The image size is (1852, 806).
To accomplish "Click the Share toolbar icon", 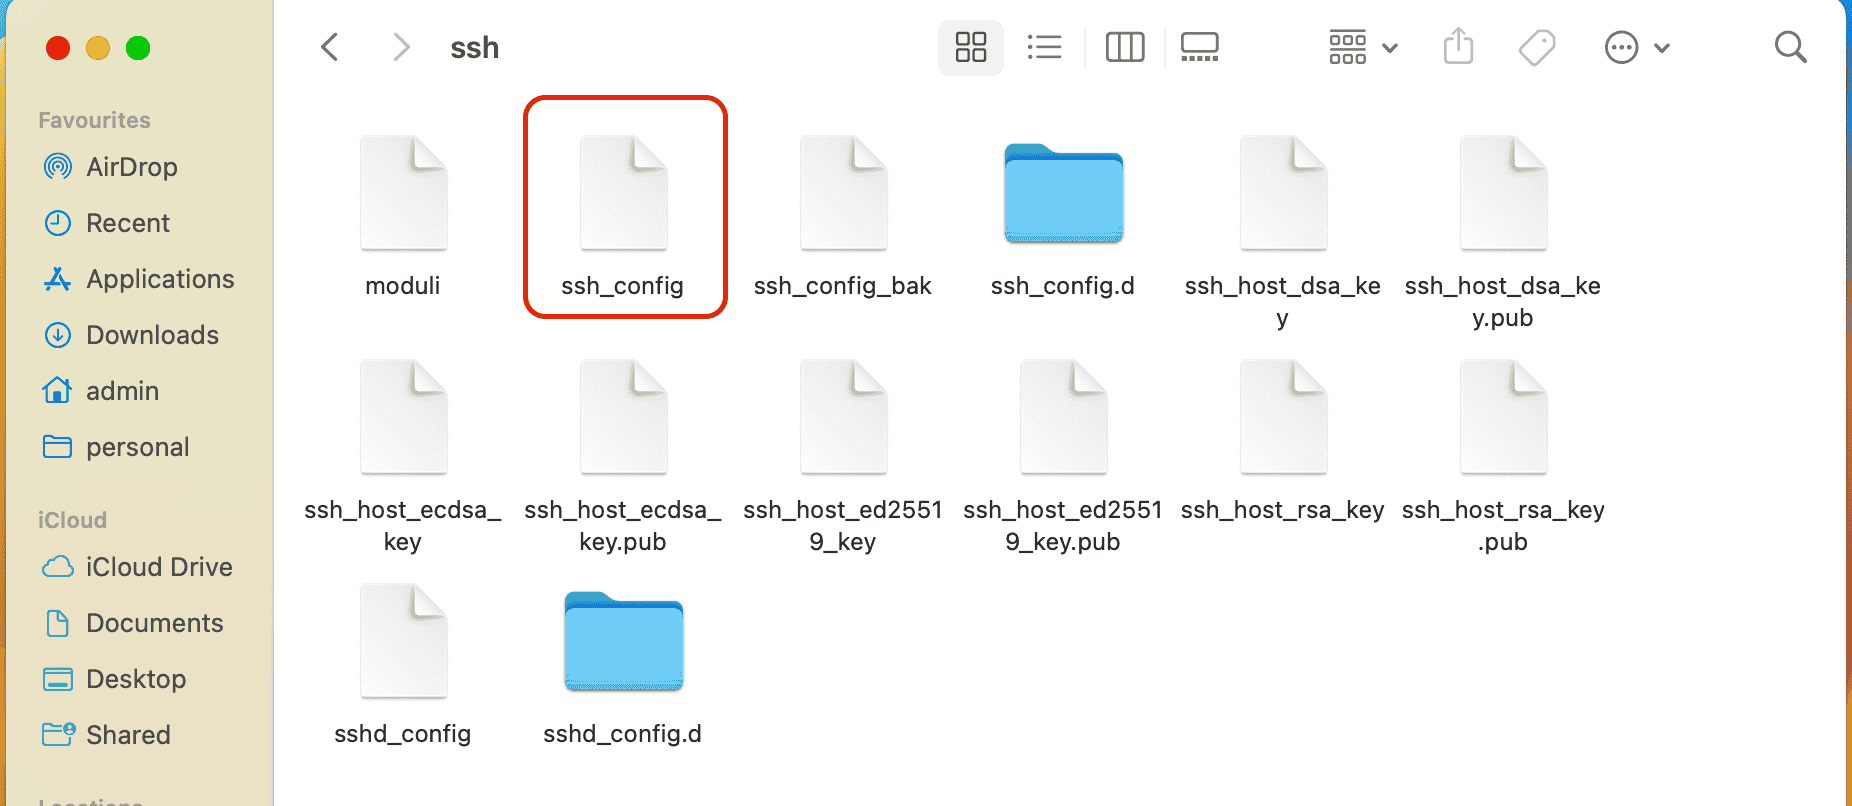I will tap(1458, 46).
